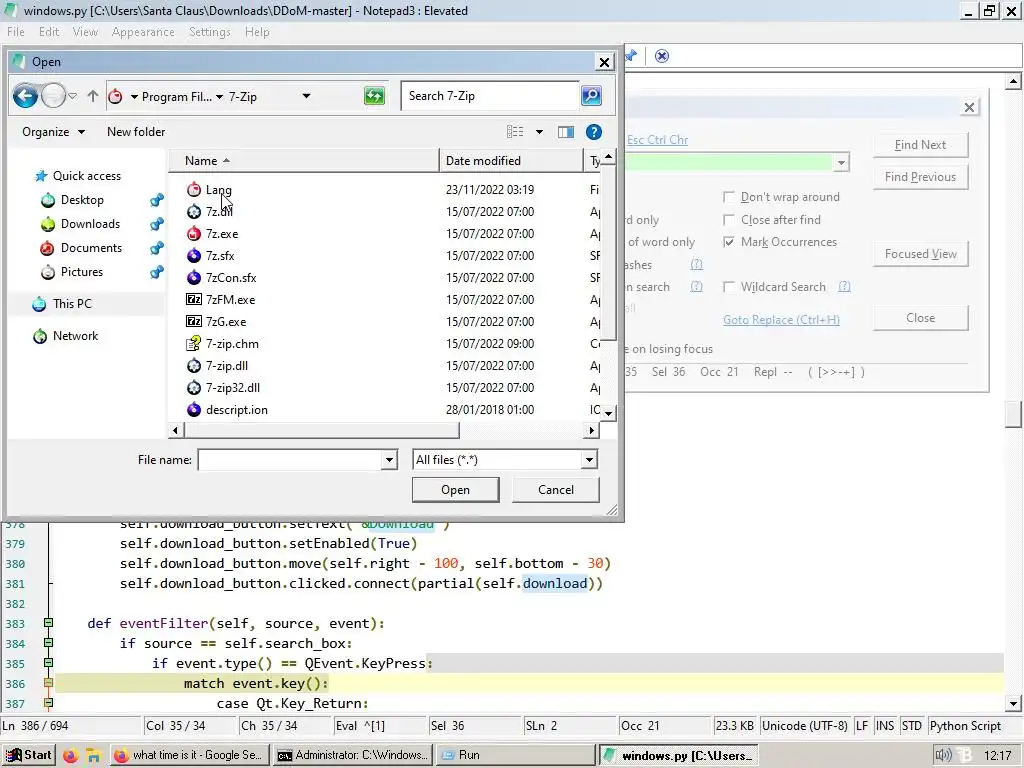1024x768 pixels.
Task: Refresh the 7-Zip folder listing
Action: click(374, 97)
